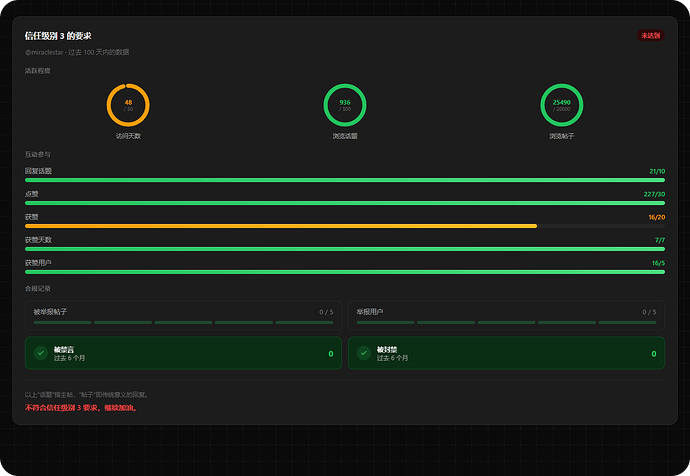Click the 回复话题 label
The height and width of the screenshot is (476, 690).
(x=38, y=171)
